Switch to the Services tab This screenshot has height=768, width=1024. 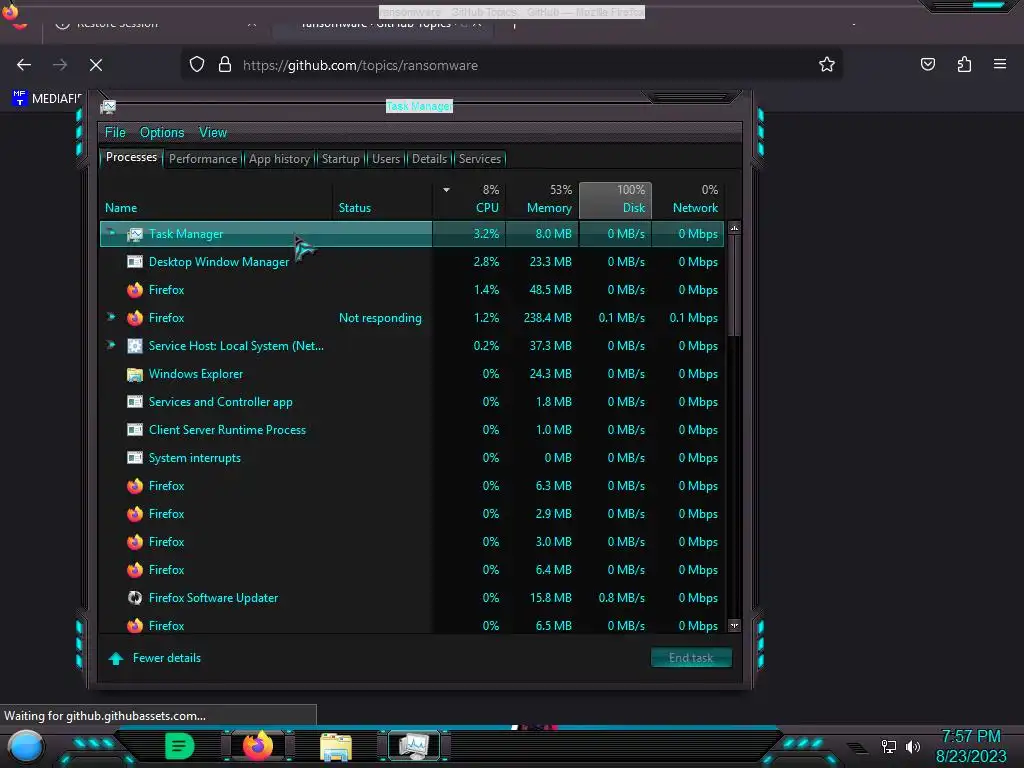point(480,159)
